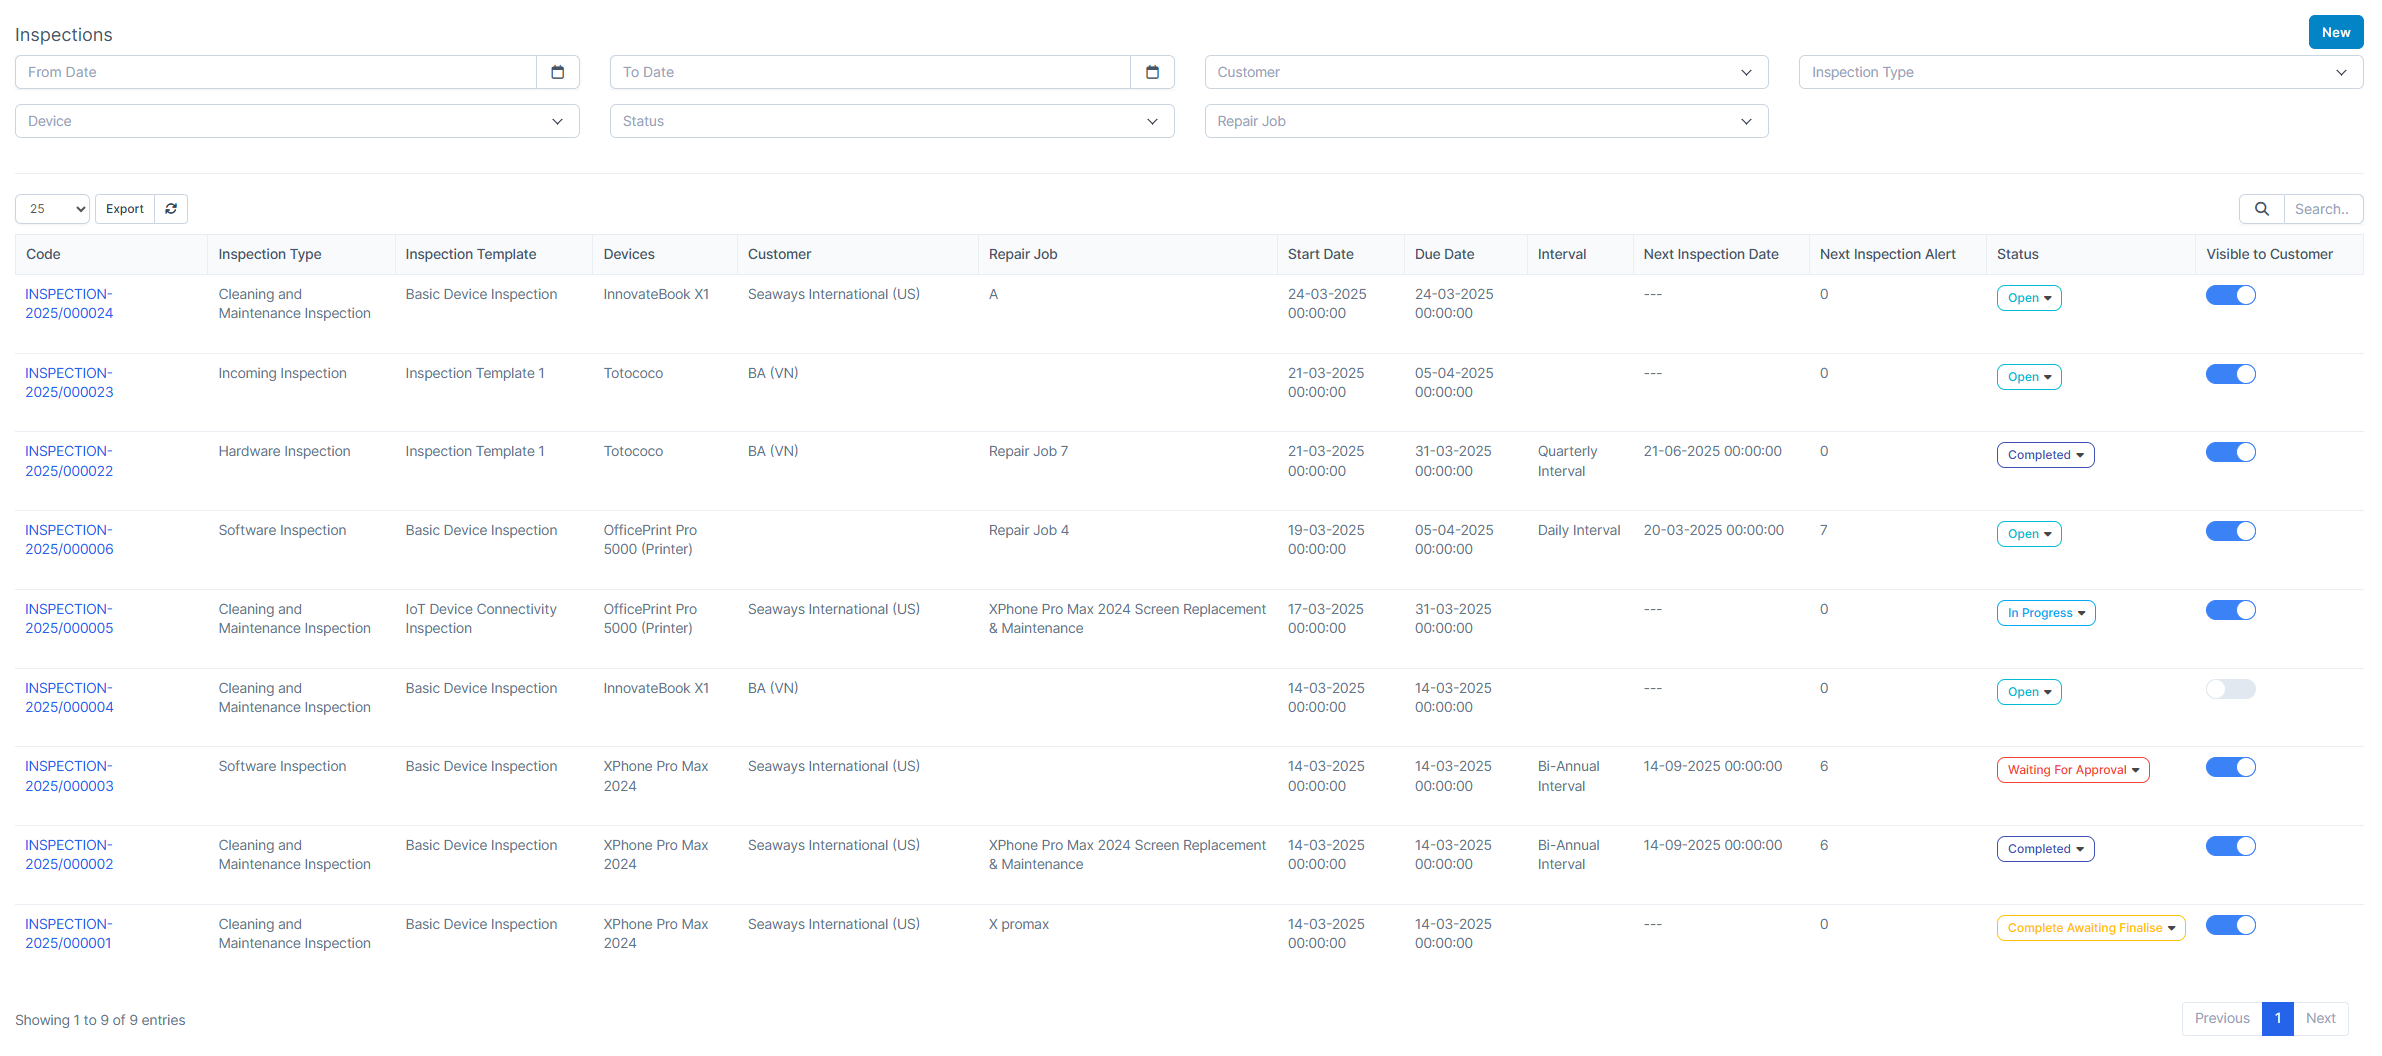Change the page size selector showing 25
Screen dimensions: 2382x1056
click(x=52, y=209)
